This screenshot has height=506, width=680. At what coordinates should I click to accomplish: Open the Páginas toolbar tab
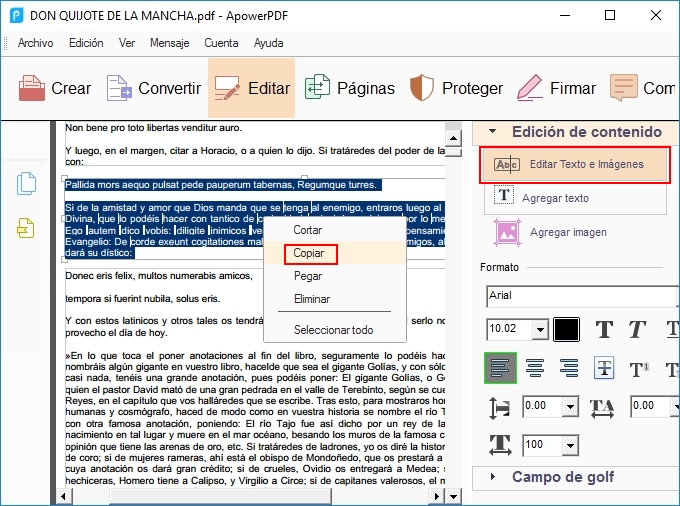[350, 88]
